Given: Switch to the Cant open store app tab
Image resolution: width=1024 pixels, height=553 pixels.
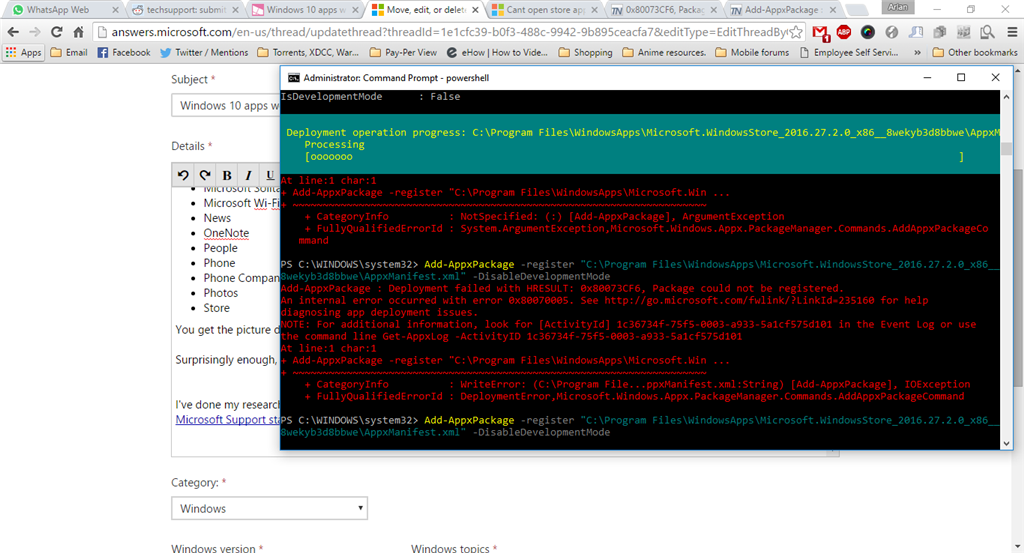Looking at the screenshot, I should [545, 10].
